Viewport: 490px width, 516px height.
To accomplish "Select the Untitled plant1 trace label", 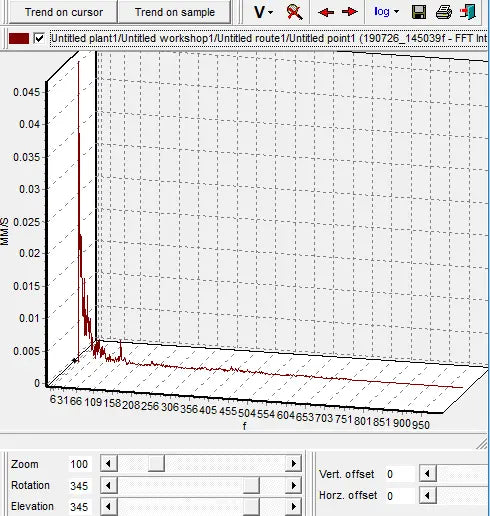I will pyautogui.click(x=269, y=38).
